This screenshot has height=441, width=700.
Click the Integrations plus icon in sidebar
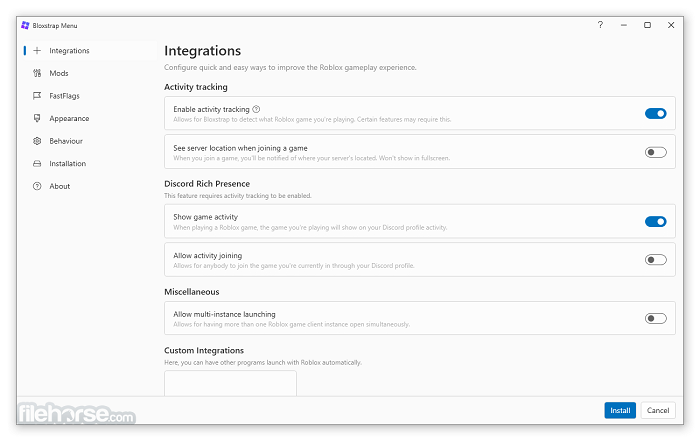tap(37, 50)
